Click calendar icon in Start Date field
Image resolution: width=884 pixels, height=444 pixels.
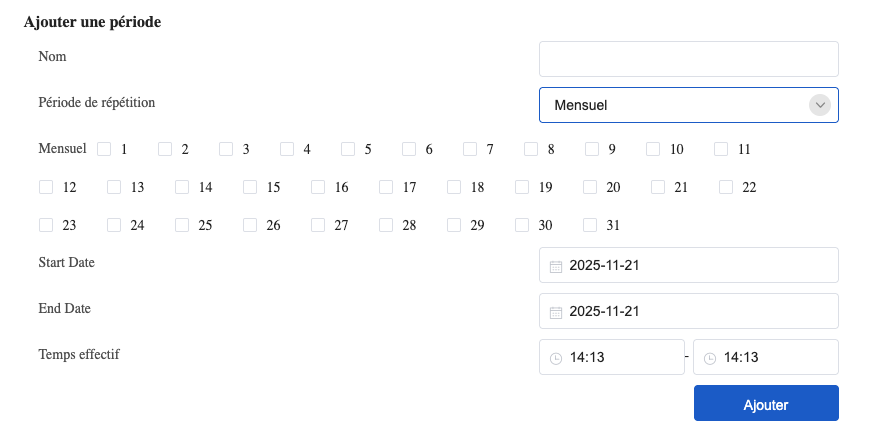(x=556, y=266)
